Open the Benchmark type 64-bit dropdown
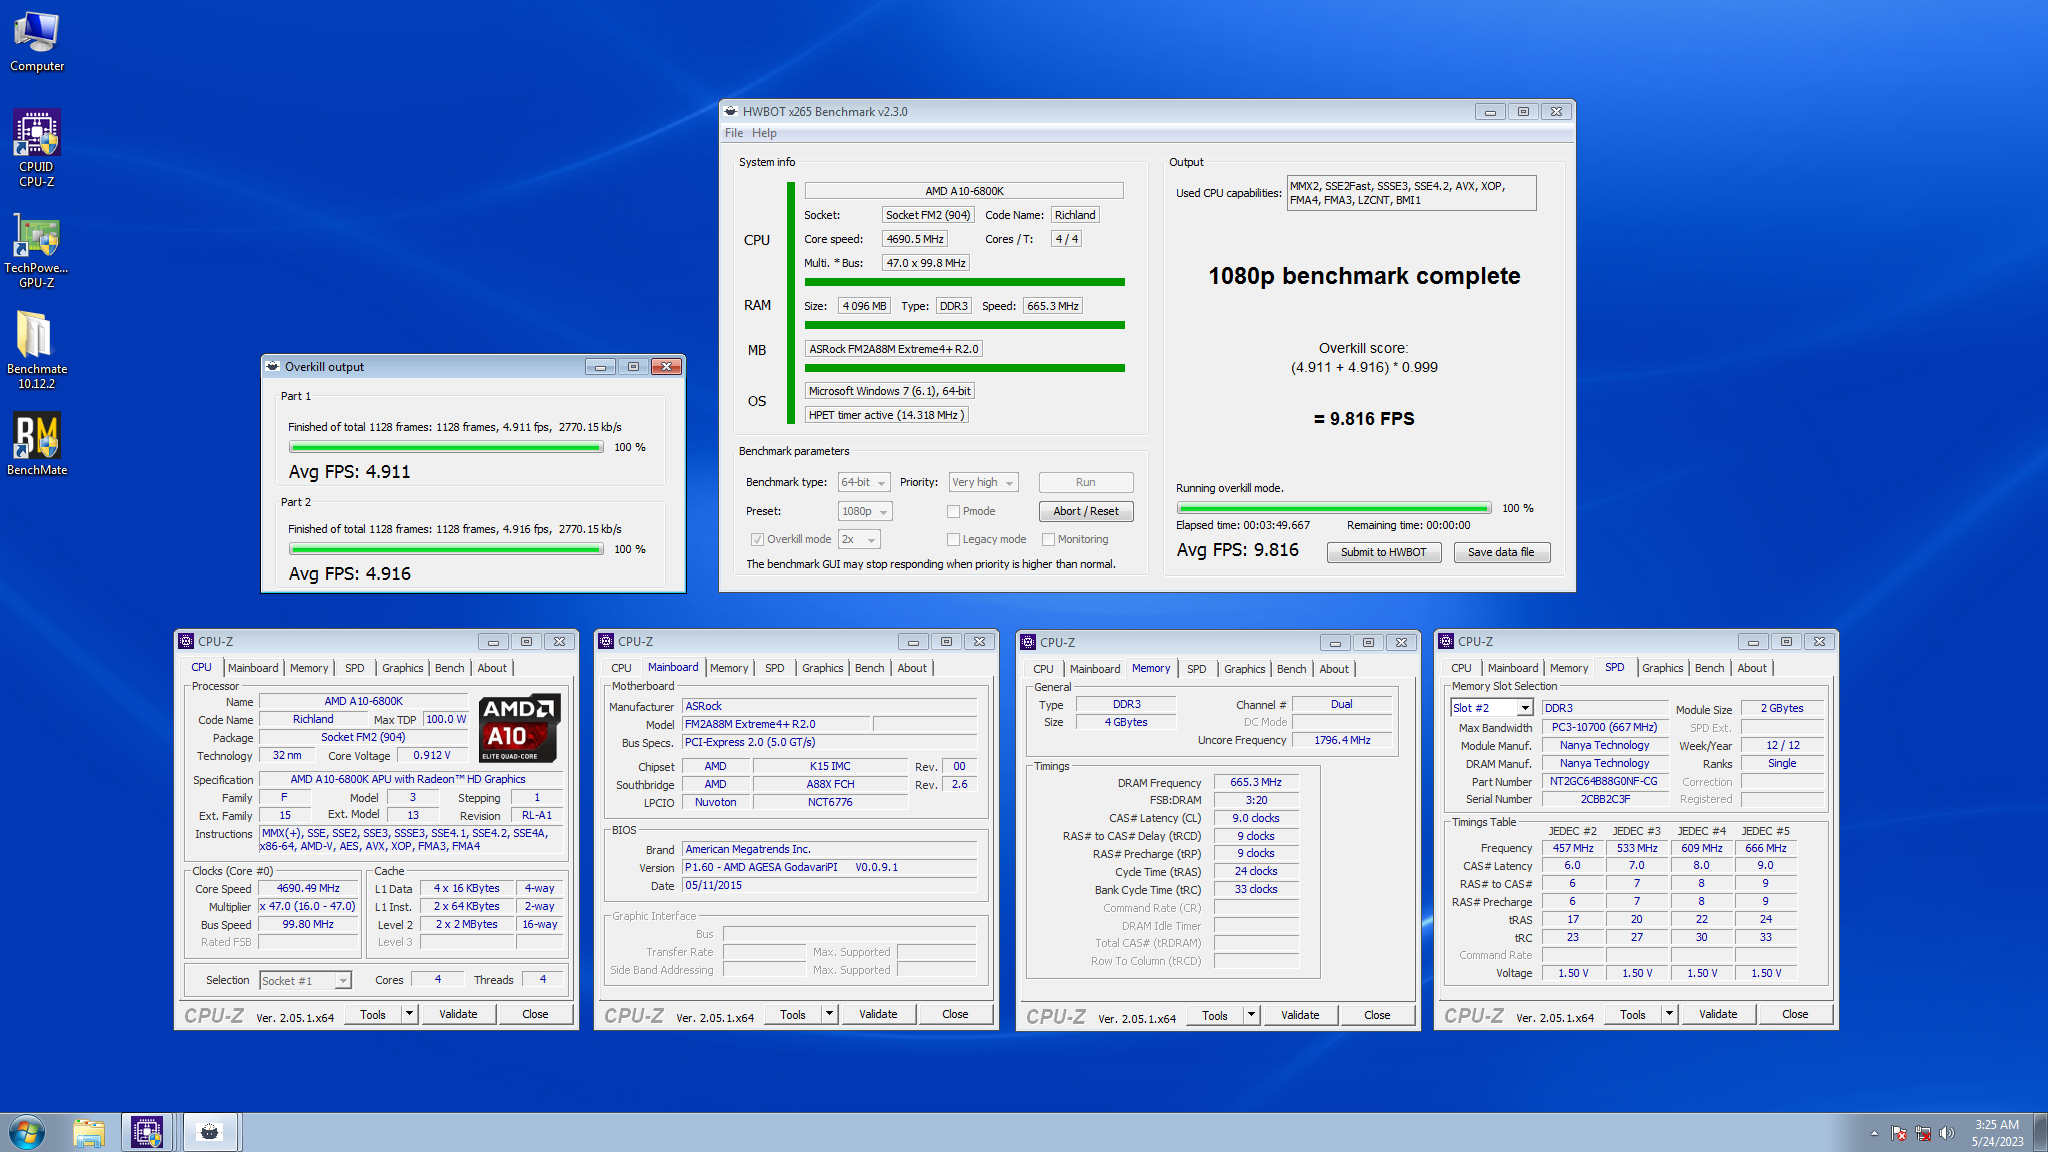The image size is (2048, 1152). (x=864, y=482)
